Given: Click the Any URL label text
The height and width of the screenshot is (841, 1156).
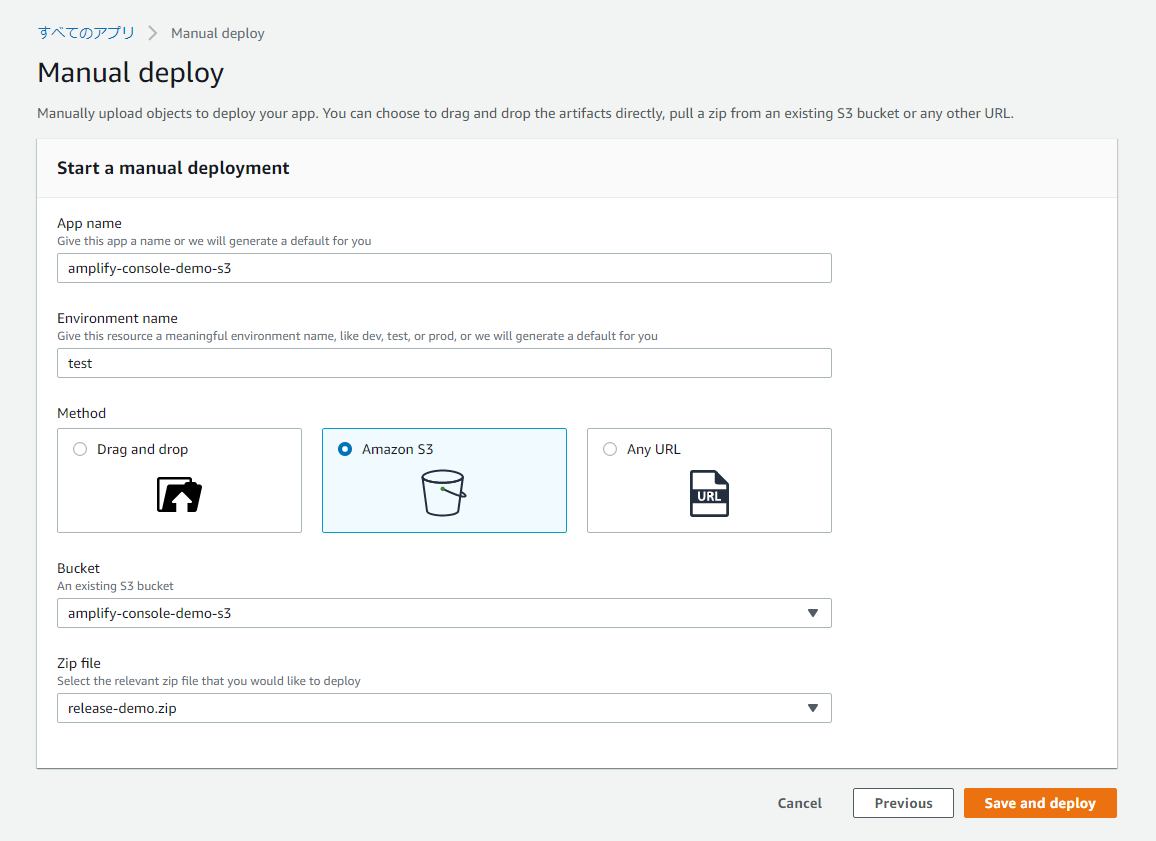Looking at the screenshot, I should click(653, 449).
